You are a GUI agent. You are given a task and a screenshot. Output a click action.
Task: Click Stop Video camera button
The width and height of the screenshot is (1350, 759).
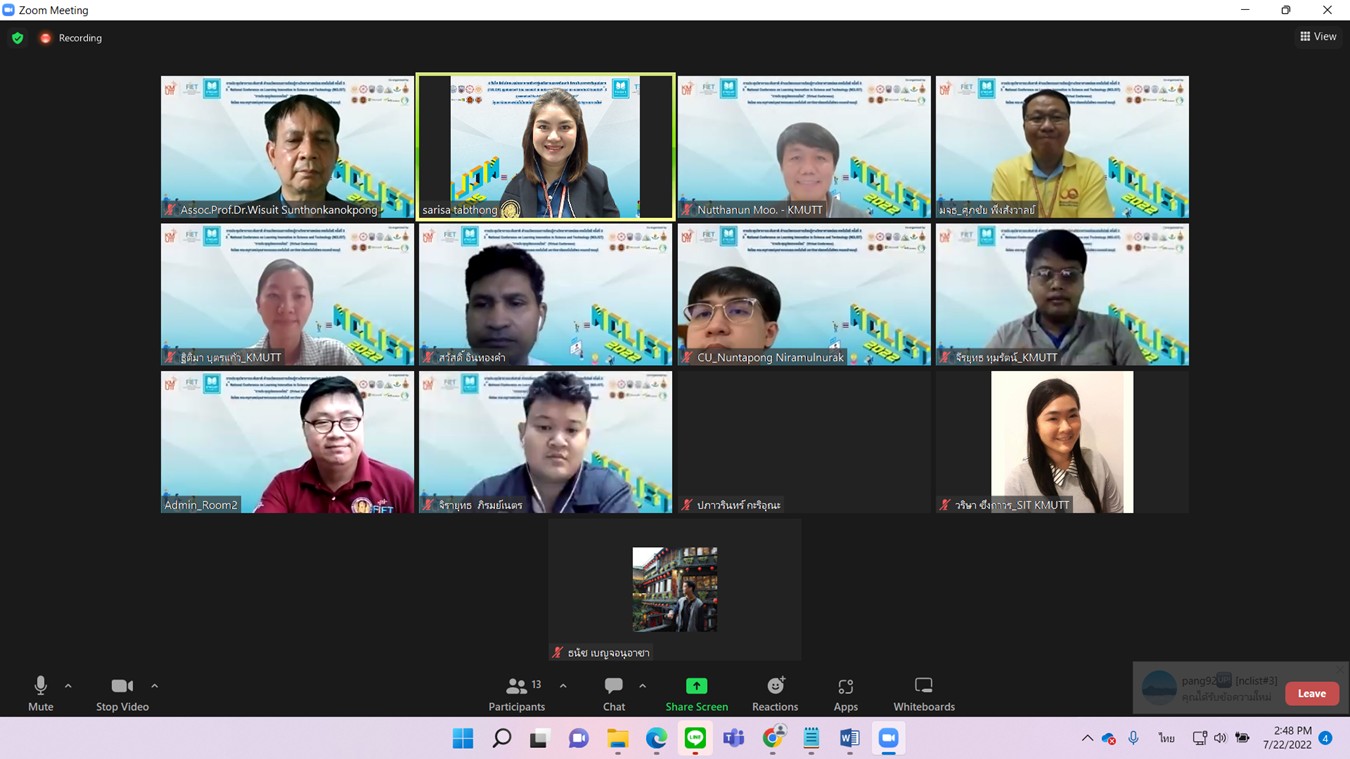[x=122, y=692]
